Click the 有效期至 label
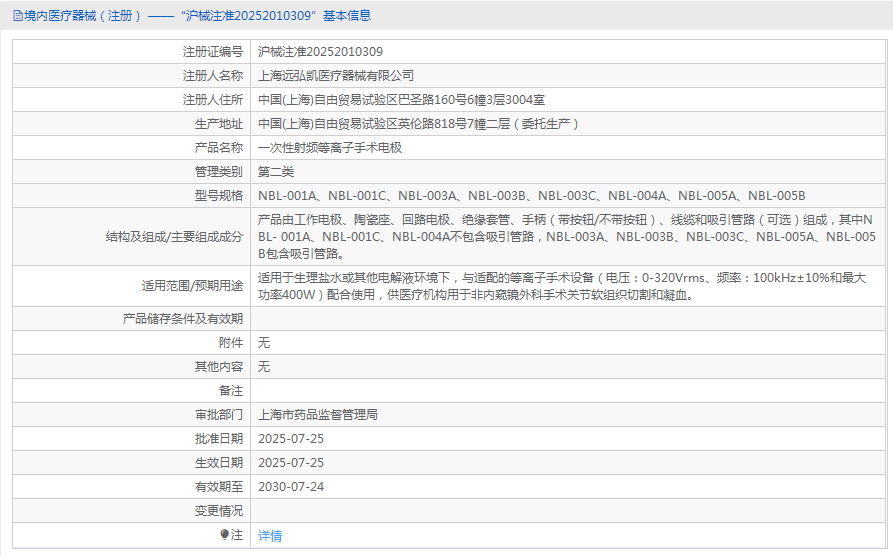 tap(219, 486)
